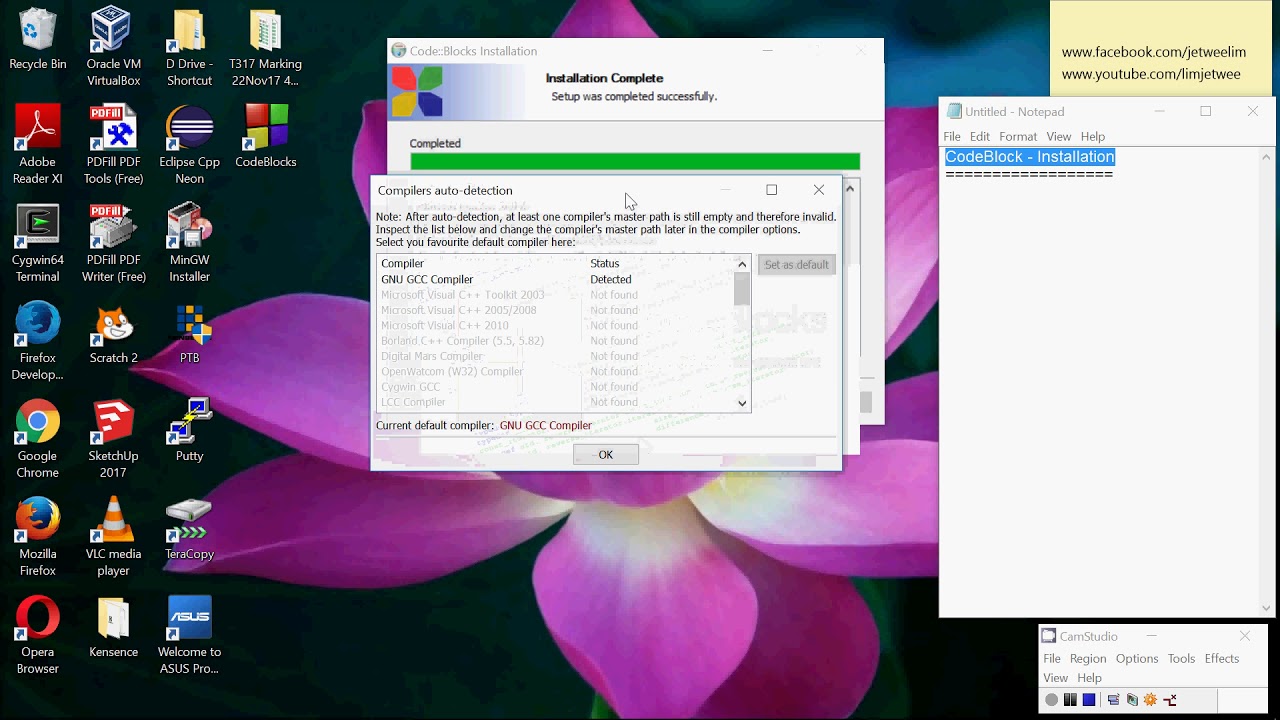Click the compiler list's scroll up arrow
The image size is (1280, 720).
(x=742, y=264)
